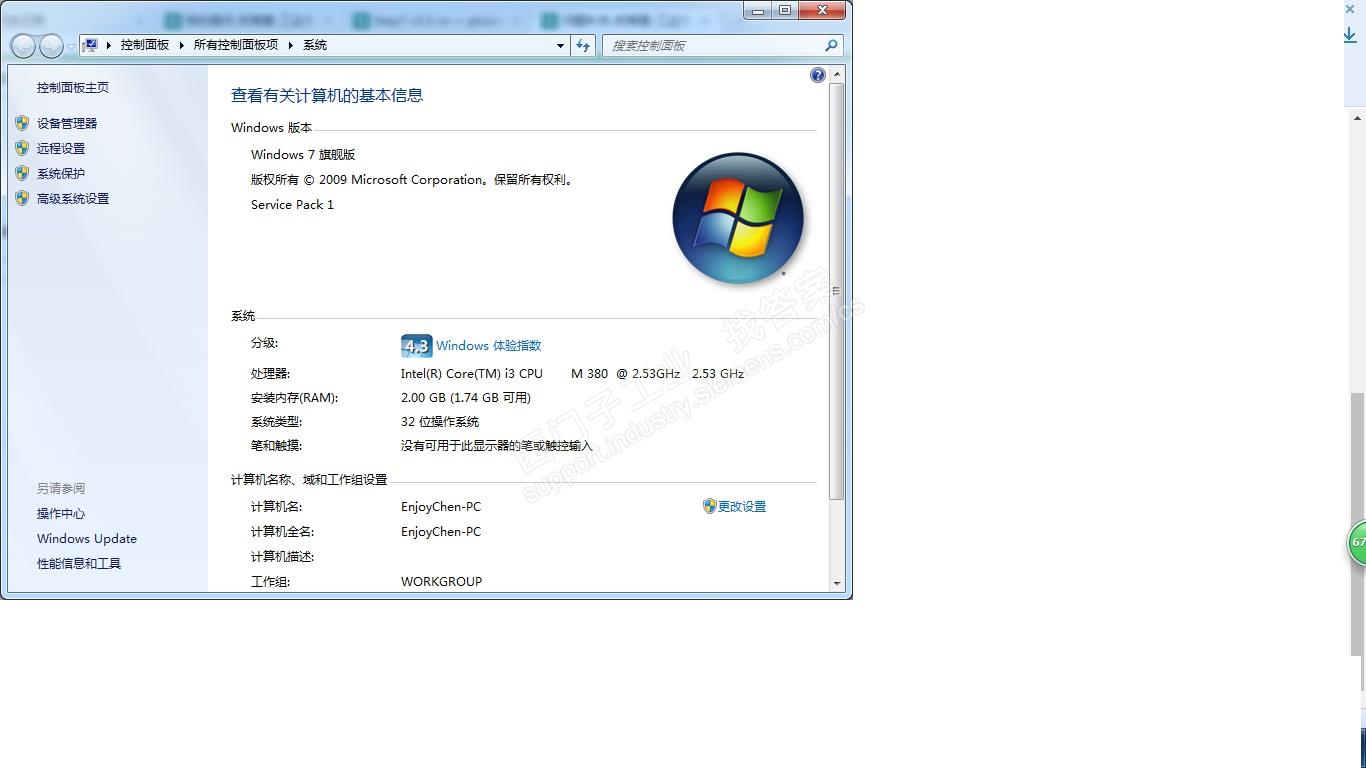Image resolution: width=1366 pixels, height=768 pixels.
Task: Click the computer icon in the address bar
Action: (90, 45)
